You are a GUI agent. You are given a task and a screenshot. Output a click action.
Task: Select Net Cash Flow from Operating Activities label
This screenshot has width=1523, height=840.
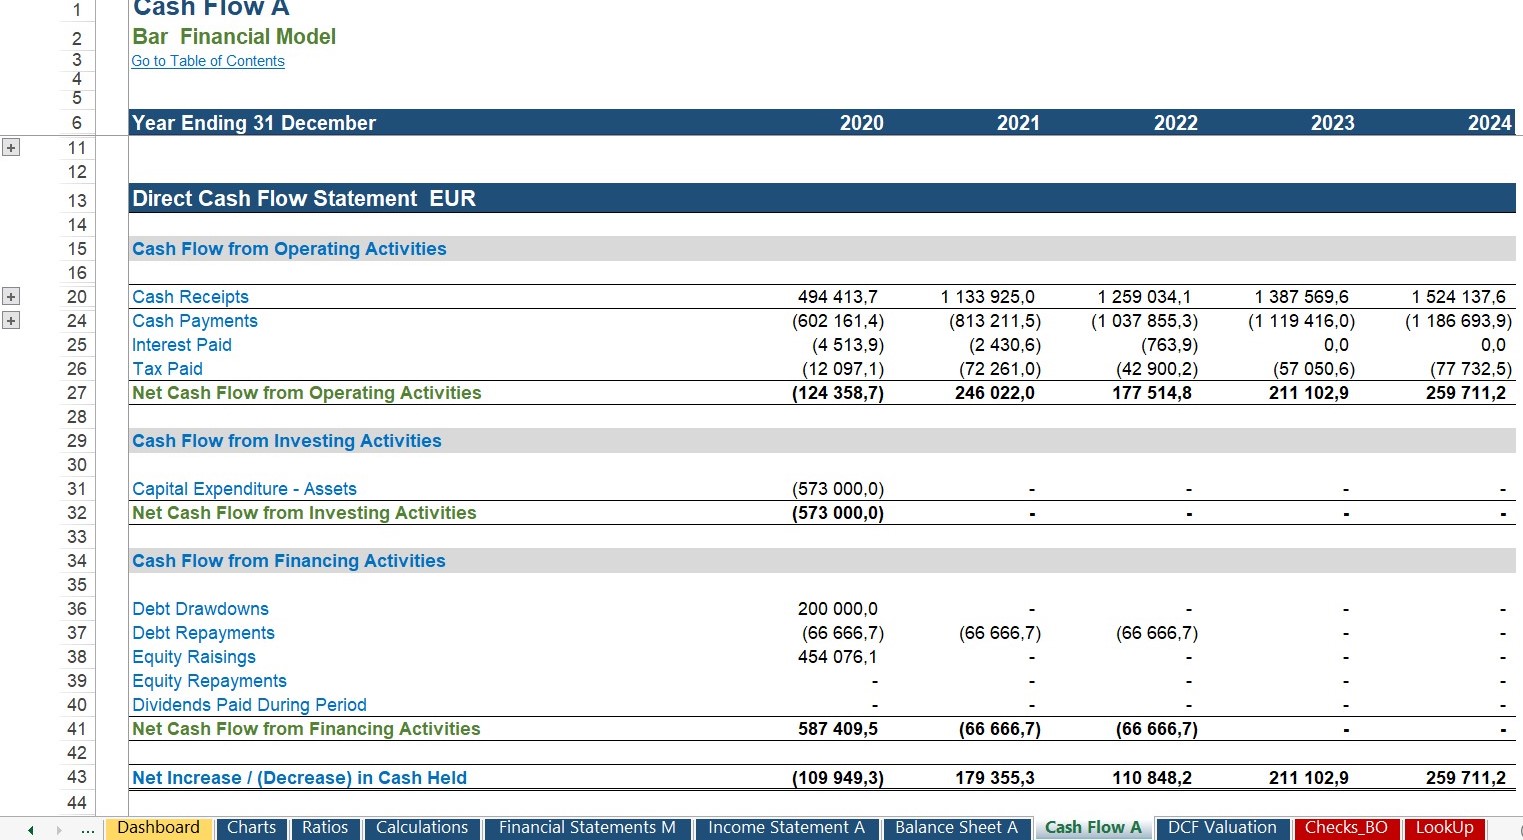pyautogui.click(x=307, y=393)
